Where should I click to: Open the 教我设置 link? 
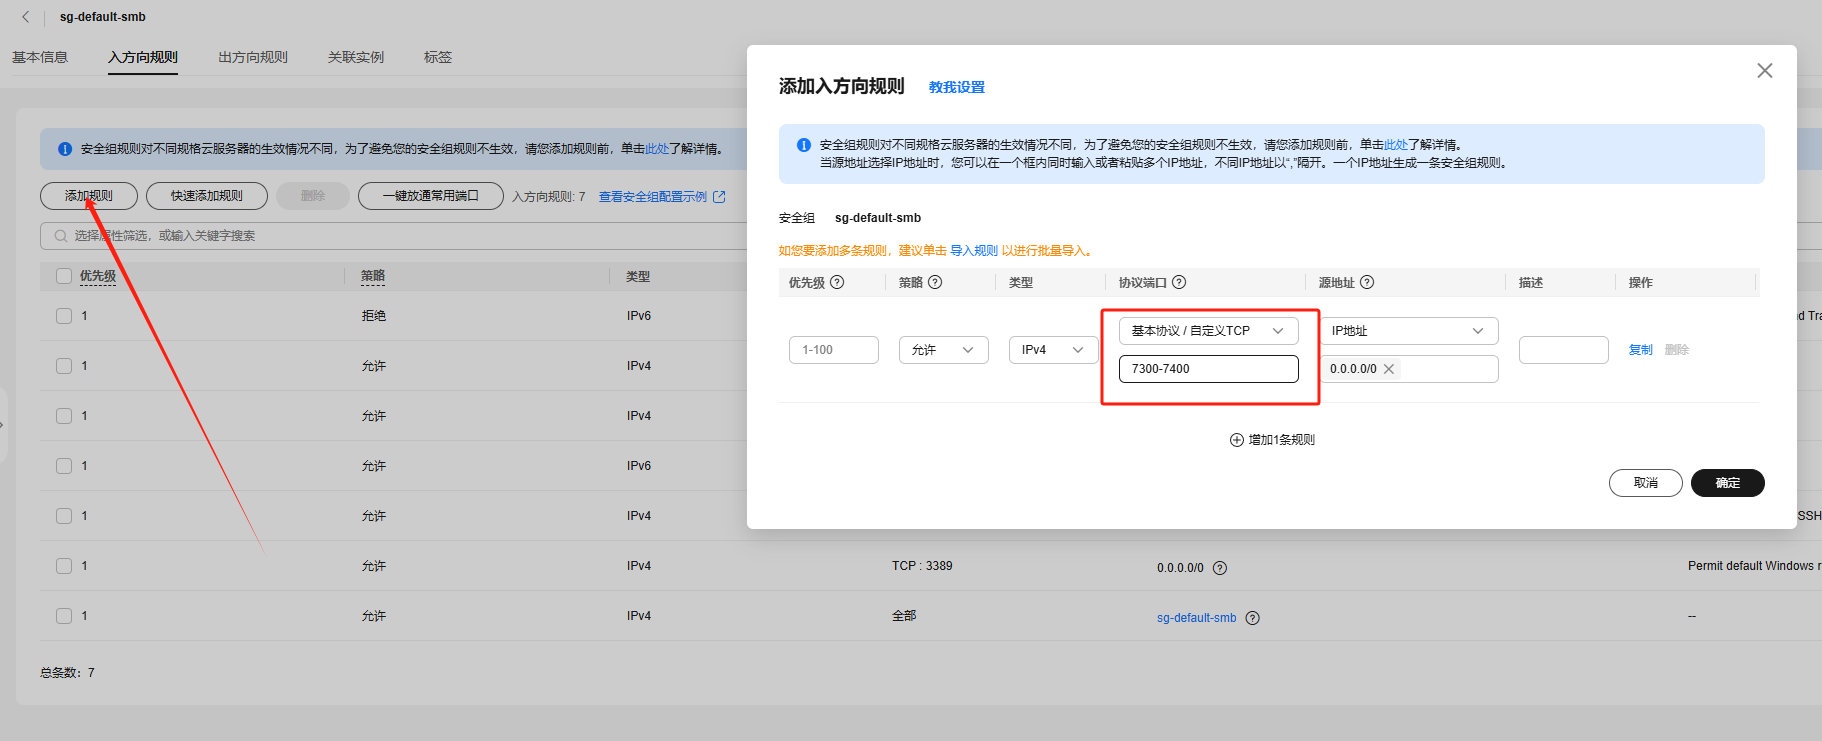[957, 87]
